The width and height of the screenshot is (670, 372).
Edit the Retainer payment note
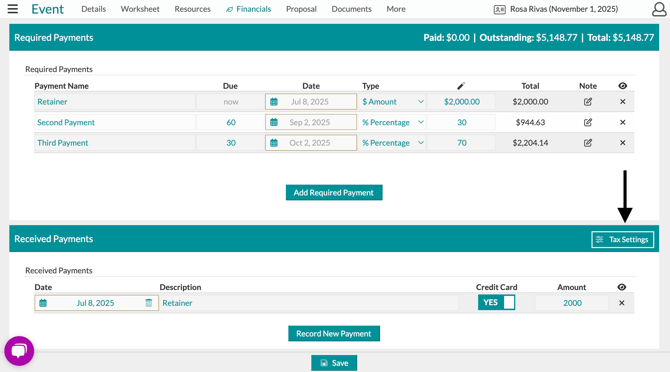click(588, 102)
